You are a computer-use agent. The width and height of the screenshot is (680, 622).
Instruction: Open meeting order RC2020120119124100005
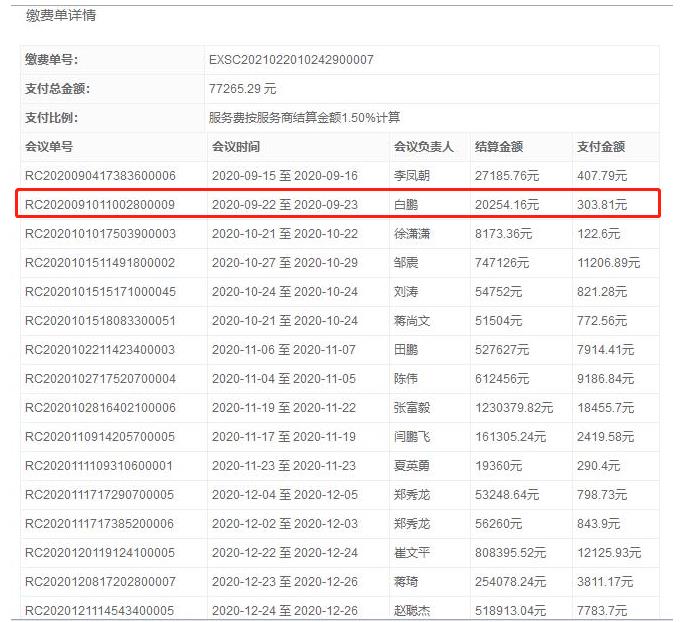[x=100, y=553]
